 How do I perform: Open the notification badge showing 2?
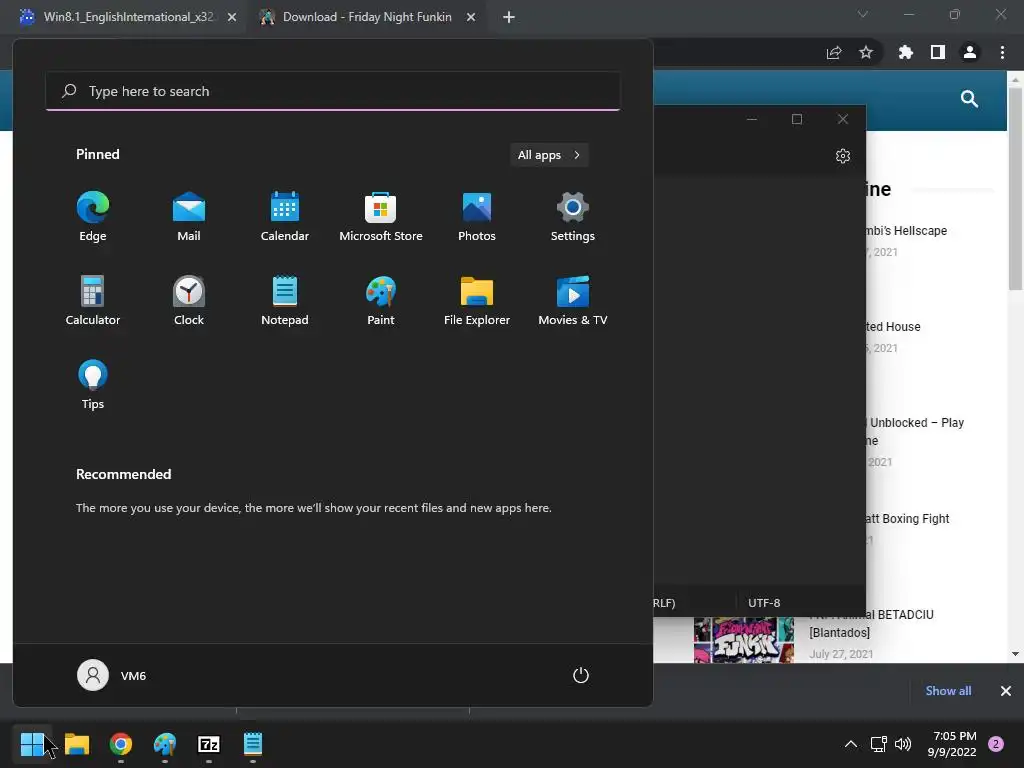pyautogui.click(x=996, y=744)
